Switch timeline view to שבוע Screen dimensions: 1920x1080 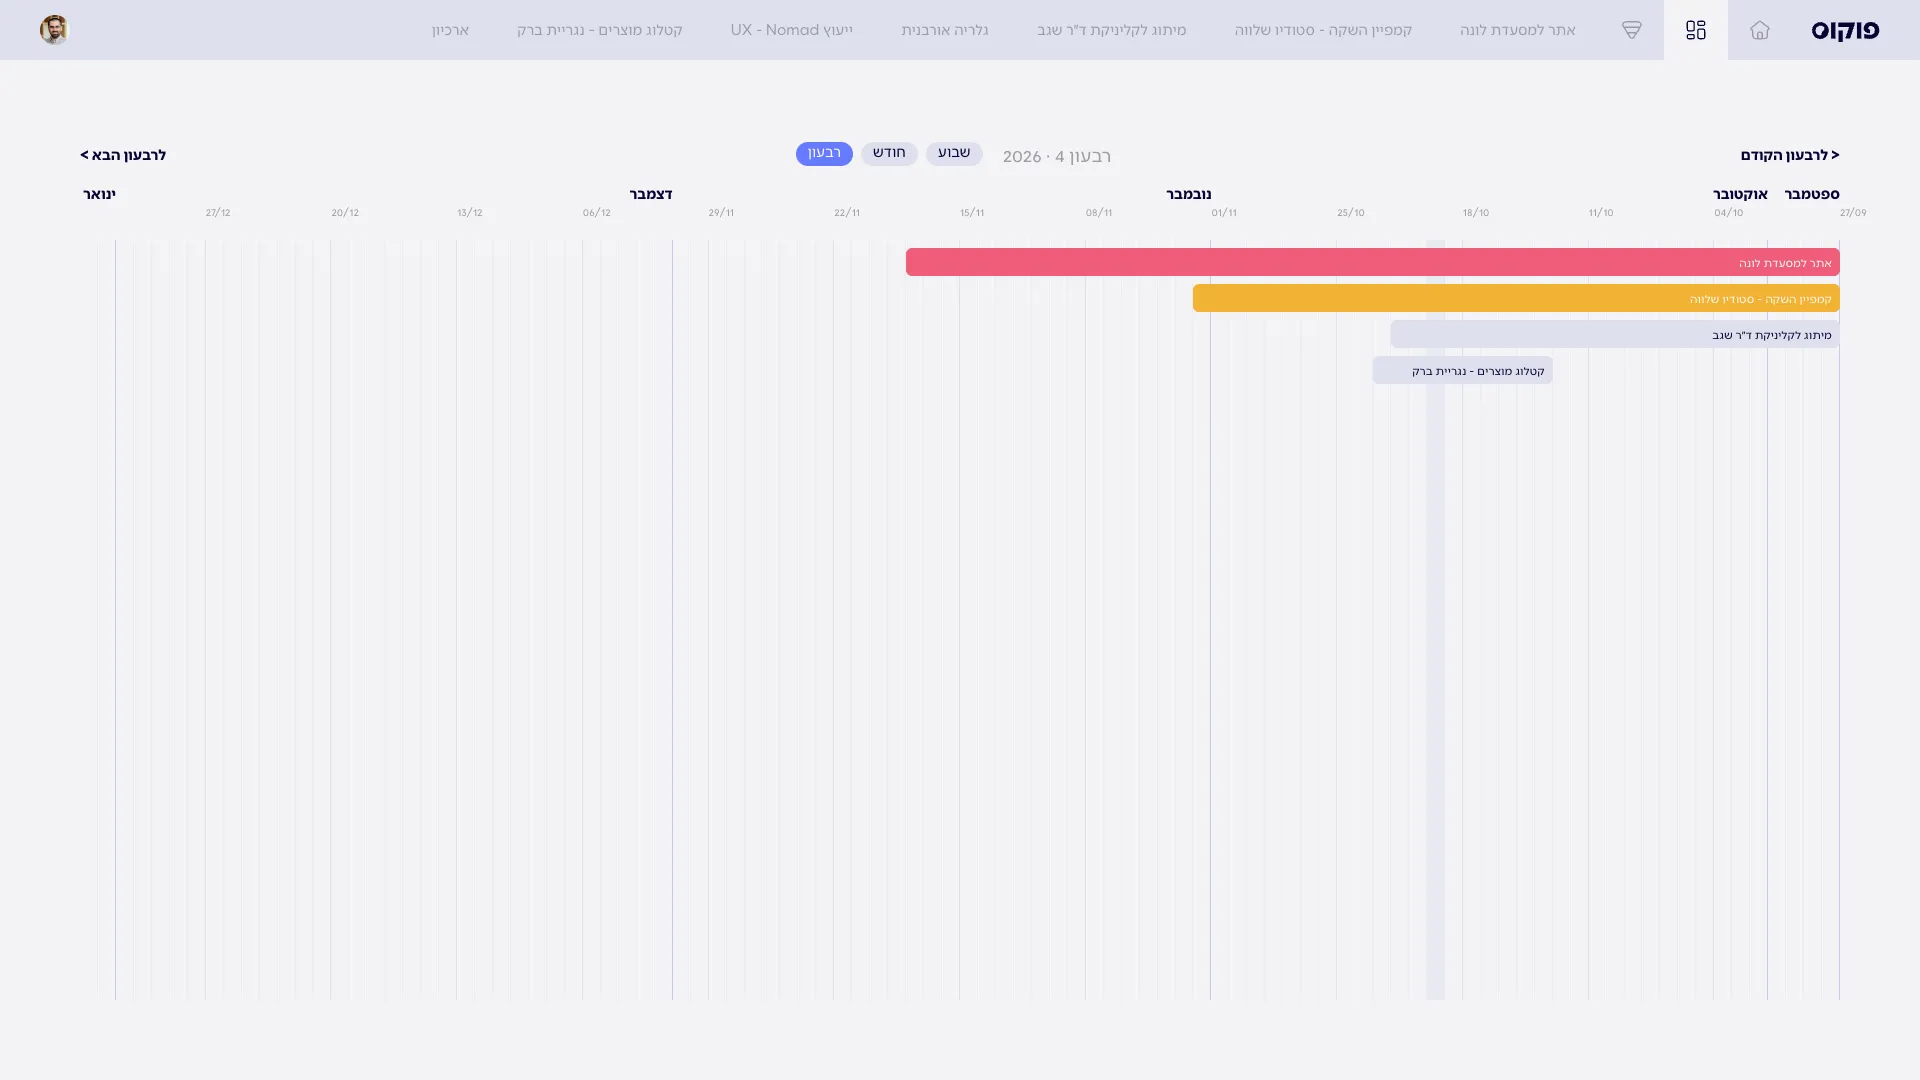click(x=954, y=153)
